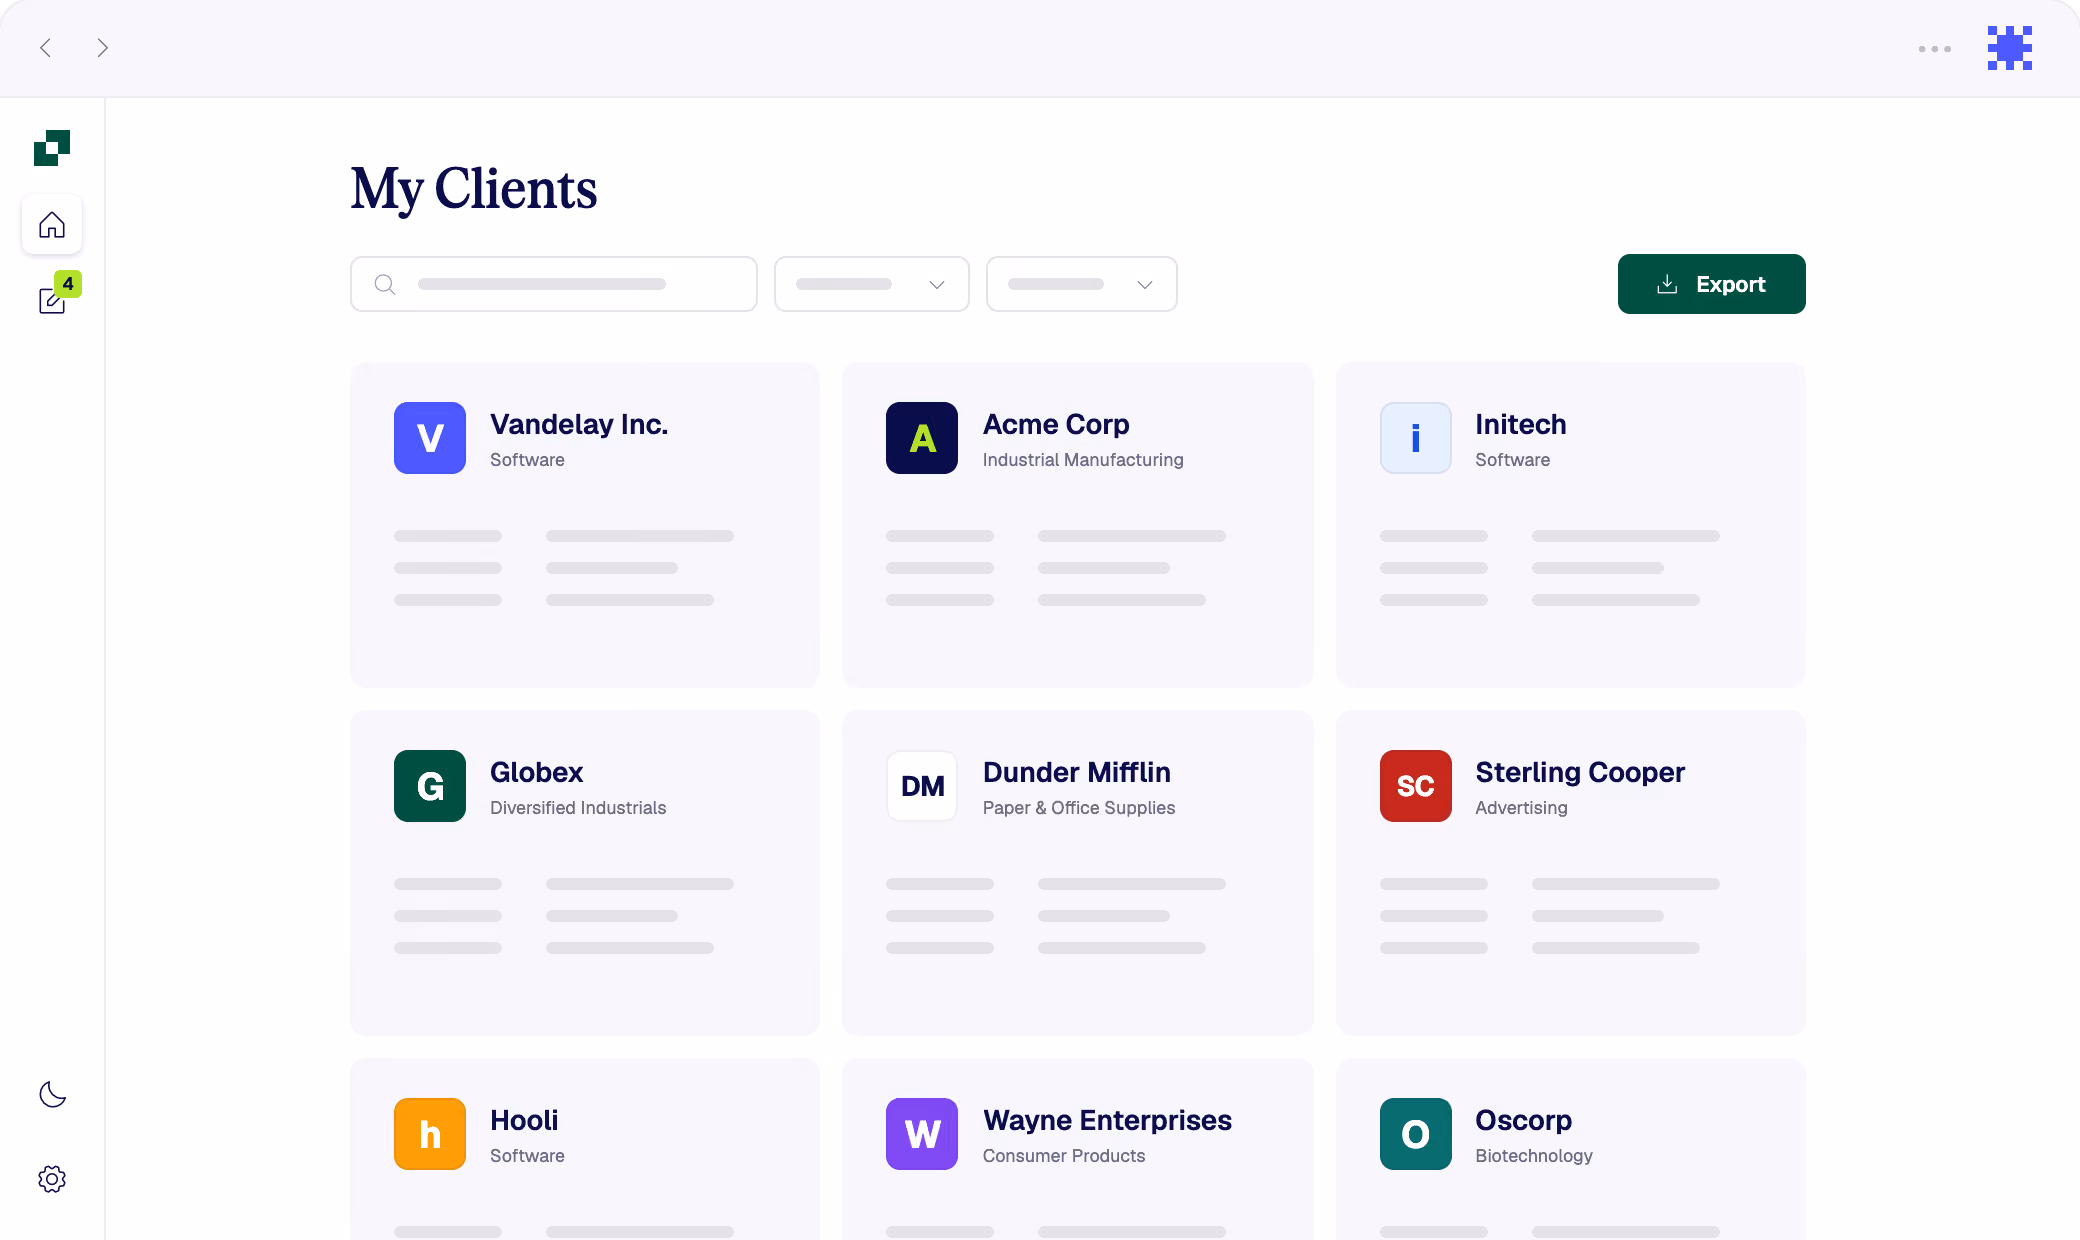Open the three-dot more options menu
This screenshot has height=1240, width=2080.
pos(1935,49)
